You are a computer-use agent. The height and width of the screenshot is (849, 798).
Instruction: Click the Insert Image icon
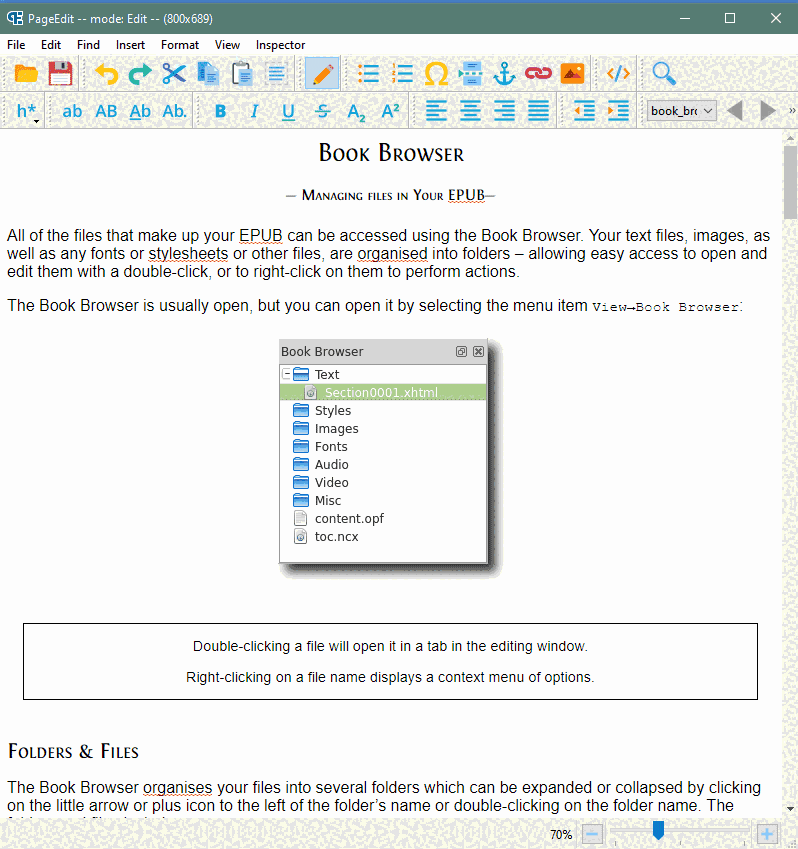point(572,73)
